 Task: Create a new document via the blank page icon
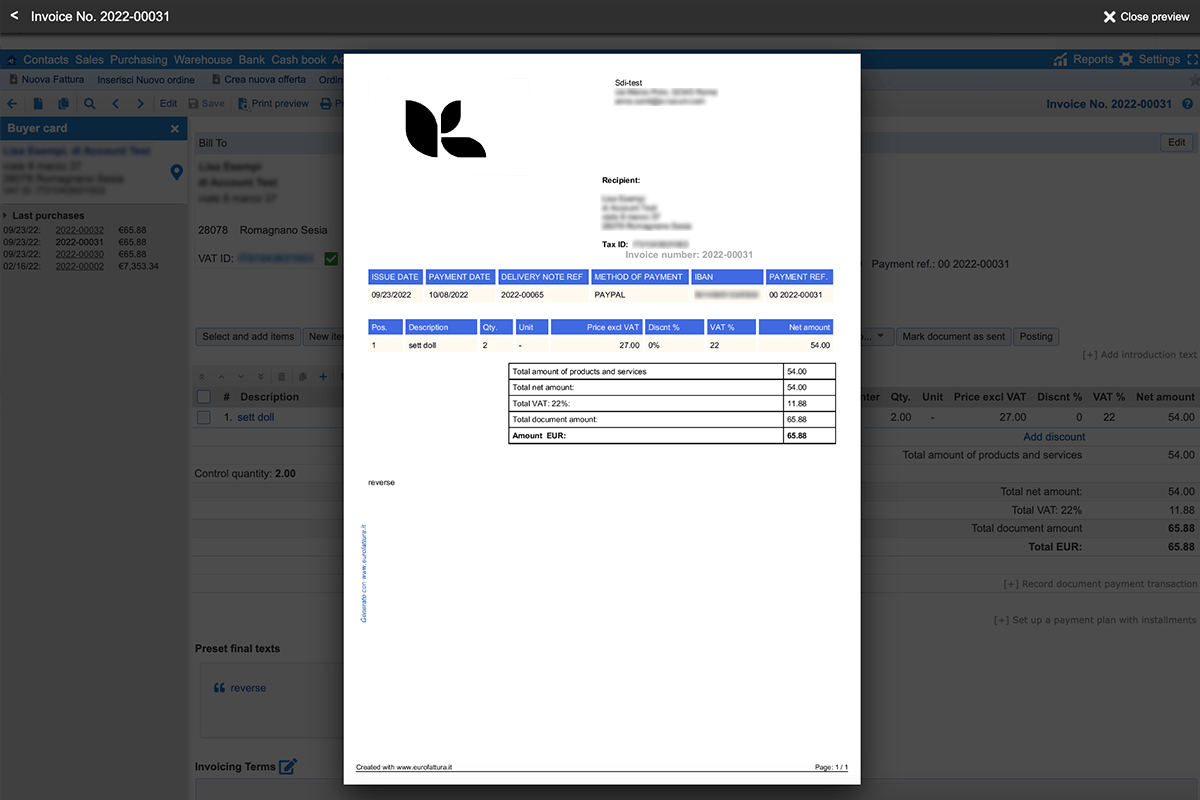point(37,103)
